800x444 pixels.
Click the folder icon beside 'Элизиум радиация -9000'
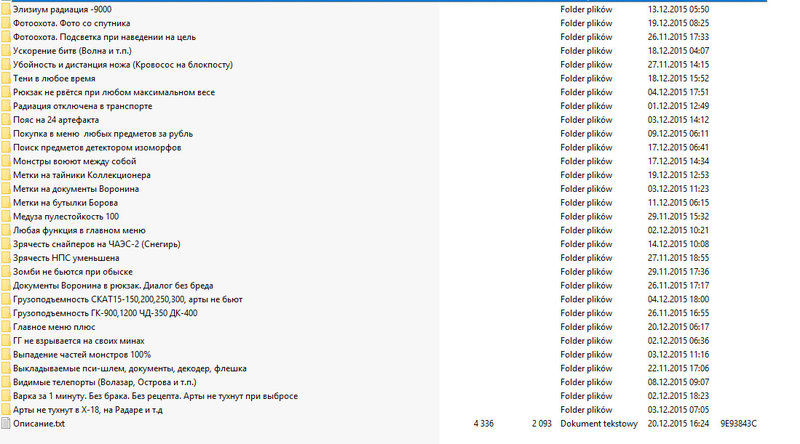pyautogui.click(x=5, y=8)
